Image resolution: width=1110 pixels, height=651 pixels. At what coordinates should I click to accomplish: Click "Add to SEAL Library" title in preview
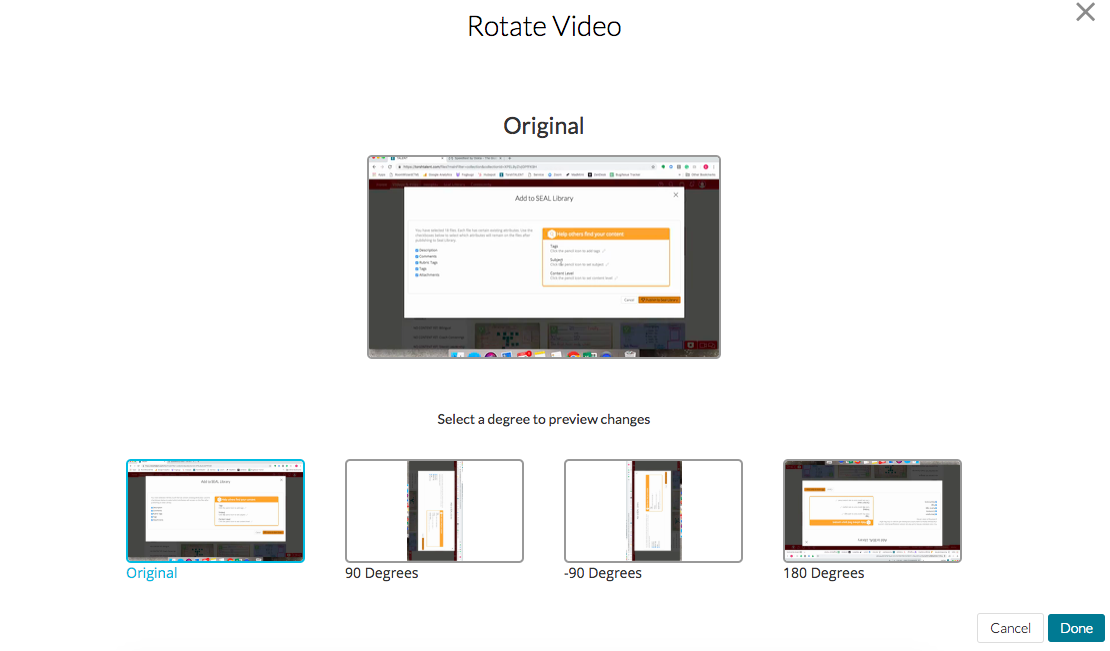(x=544, y=198)
